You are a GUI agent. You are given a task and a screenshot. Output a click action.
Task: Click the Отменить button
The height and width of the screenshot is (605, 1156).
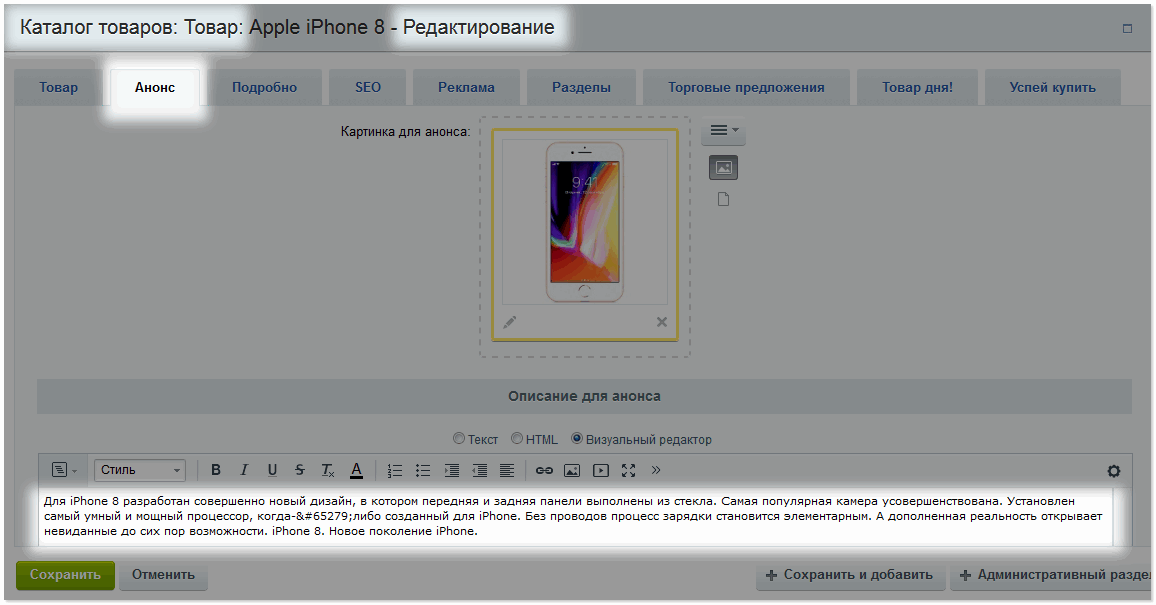tap(163, 575)
